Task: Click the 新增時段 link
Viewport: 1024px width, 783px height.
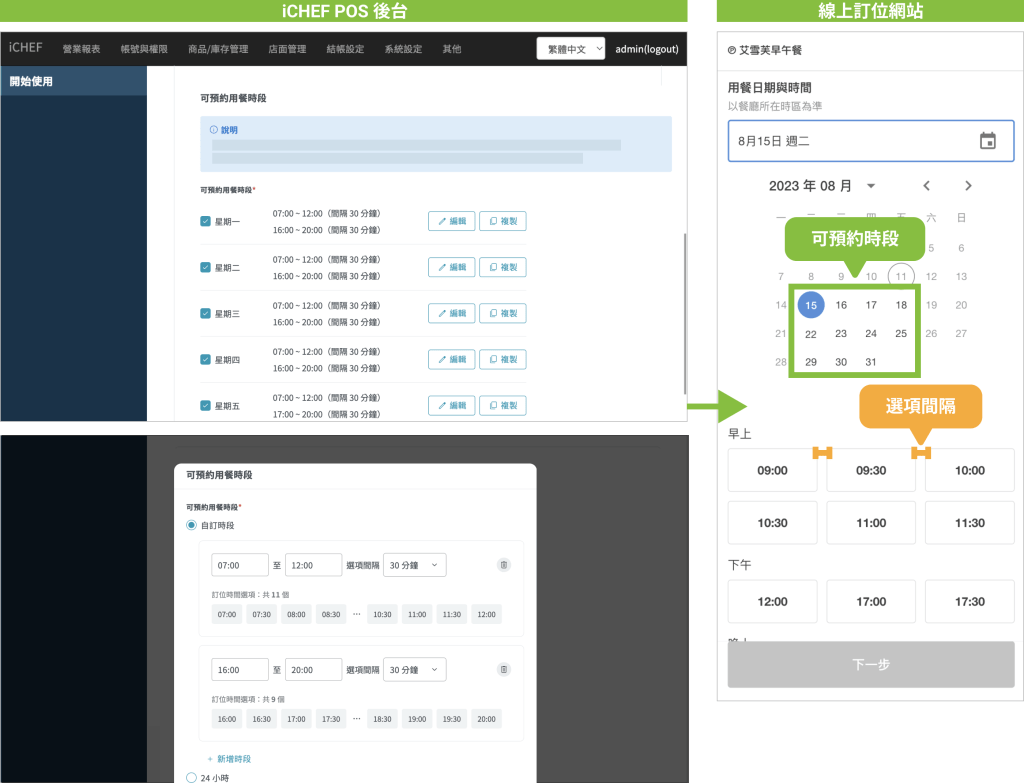Action: tap(229, 759)
